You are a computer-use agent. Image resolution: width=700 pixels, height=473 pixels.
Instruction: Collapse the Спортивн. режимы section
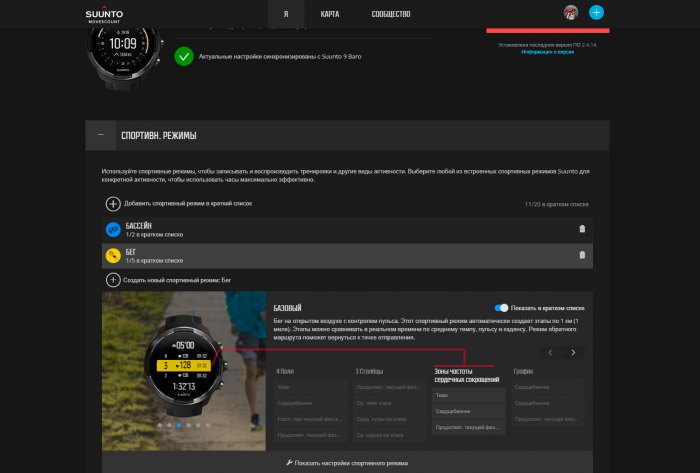pyautogui.click(x=100, y=135)
